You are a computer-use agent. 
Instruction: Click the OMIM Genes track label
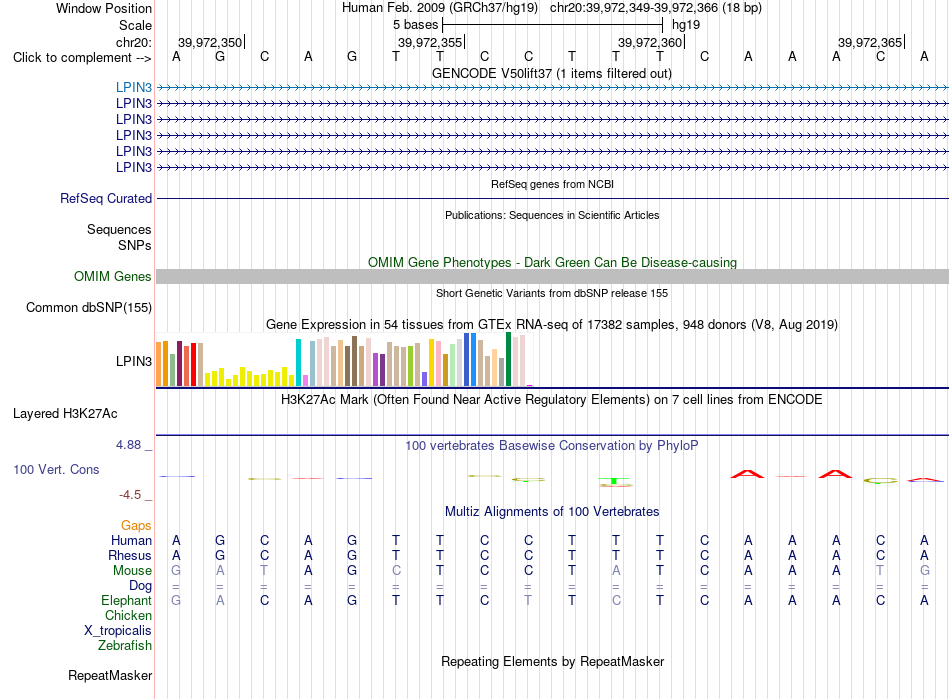point(112,277)
